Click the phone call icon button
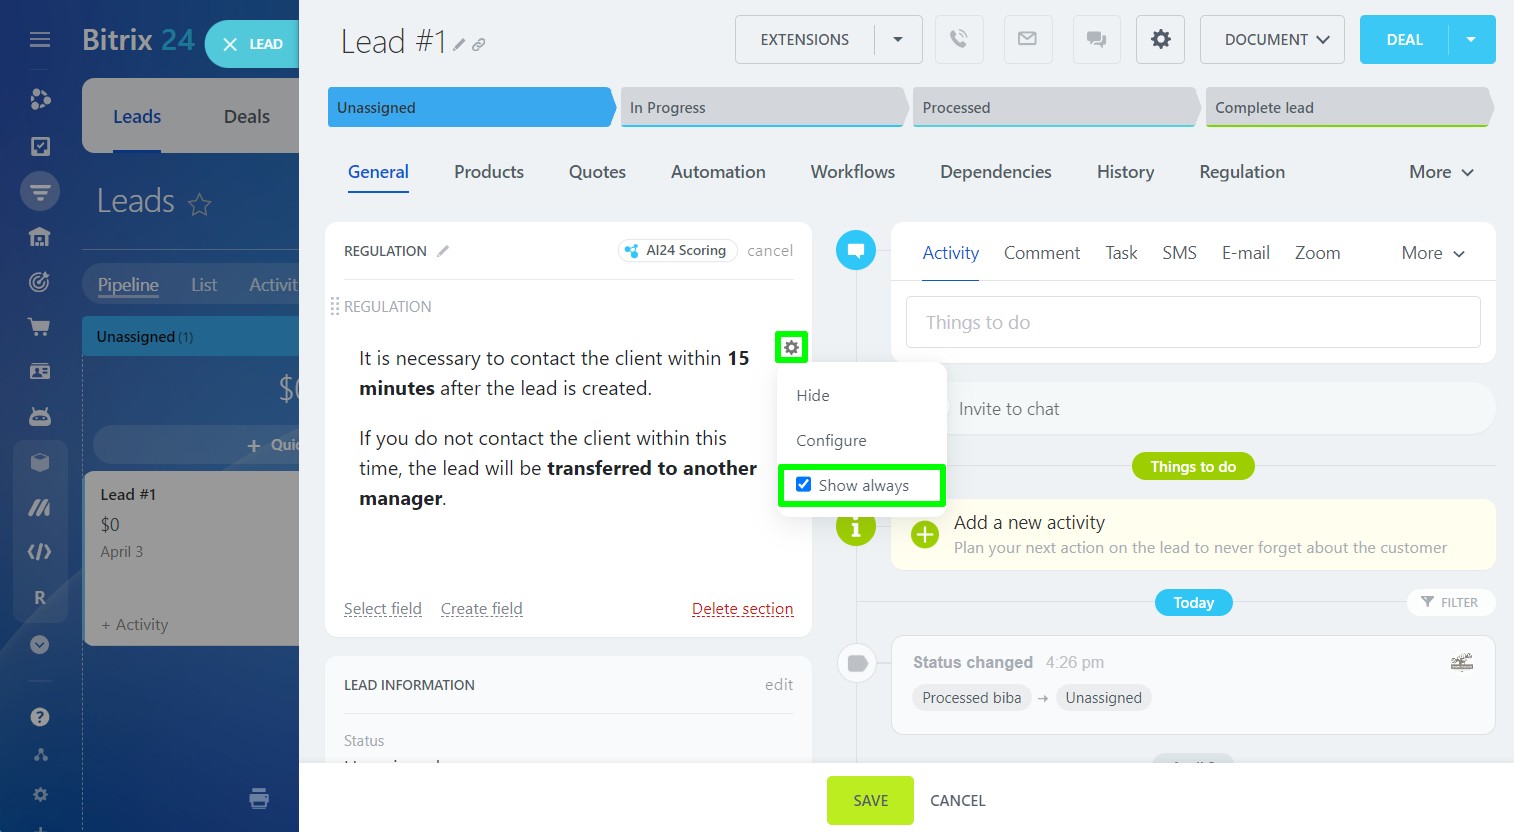Viewport: 1514px width, 832px height. coord(958,40)
